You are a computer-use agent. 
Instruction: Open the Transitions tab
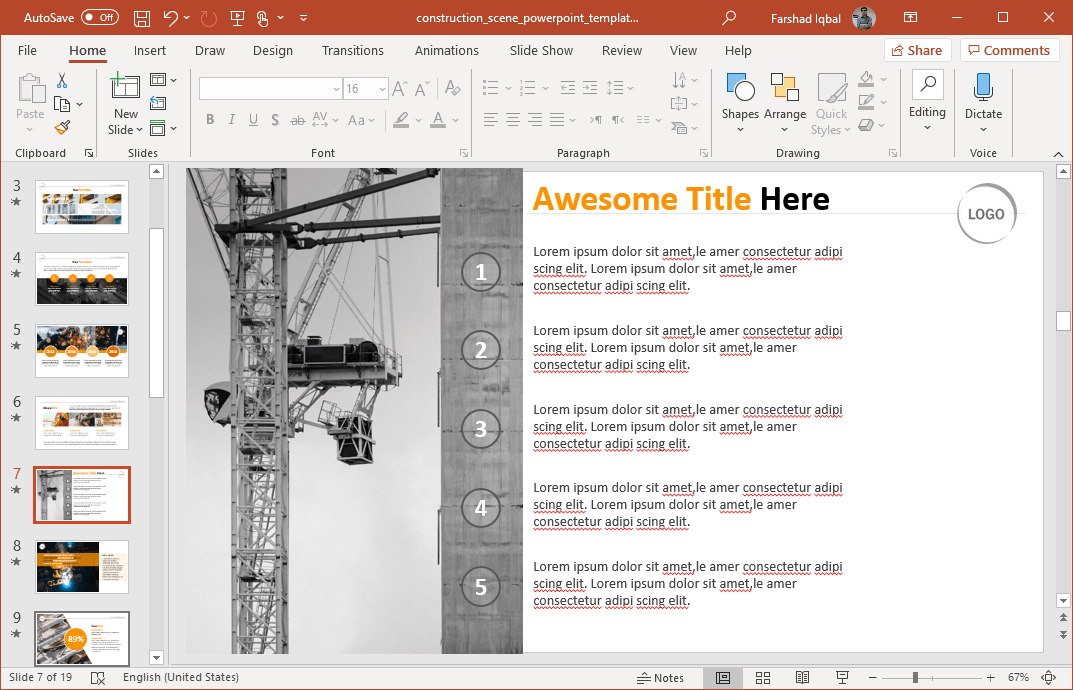click(352, 50)
